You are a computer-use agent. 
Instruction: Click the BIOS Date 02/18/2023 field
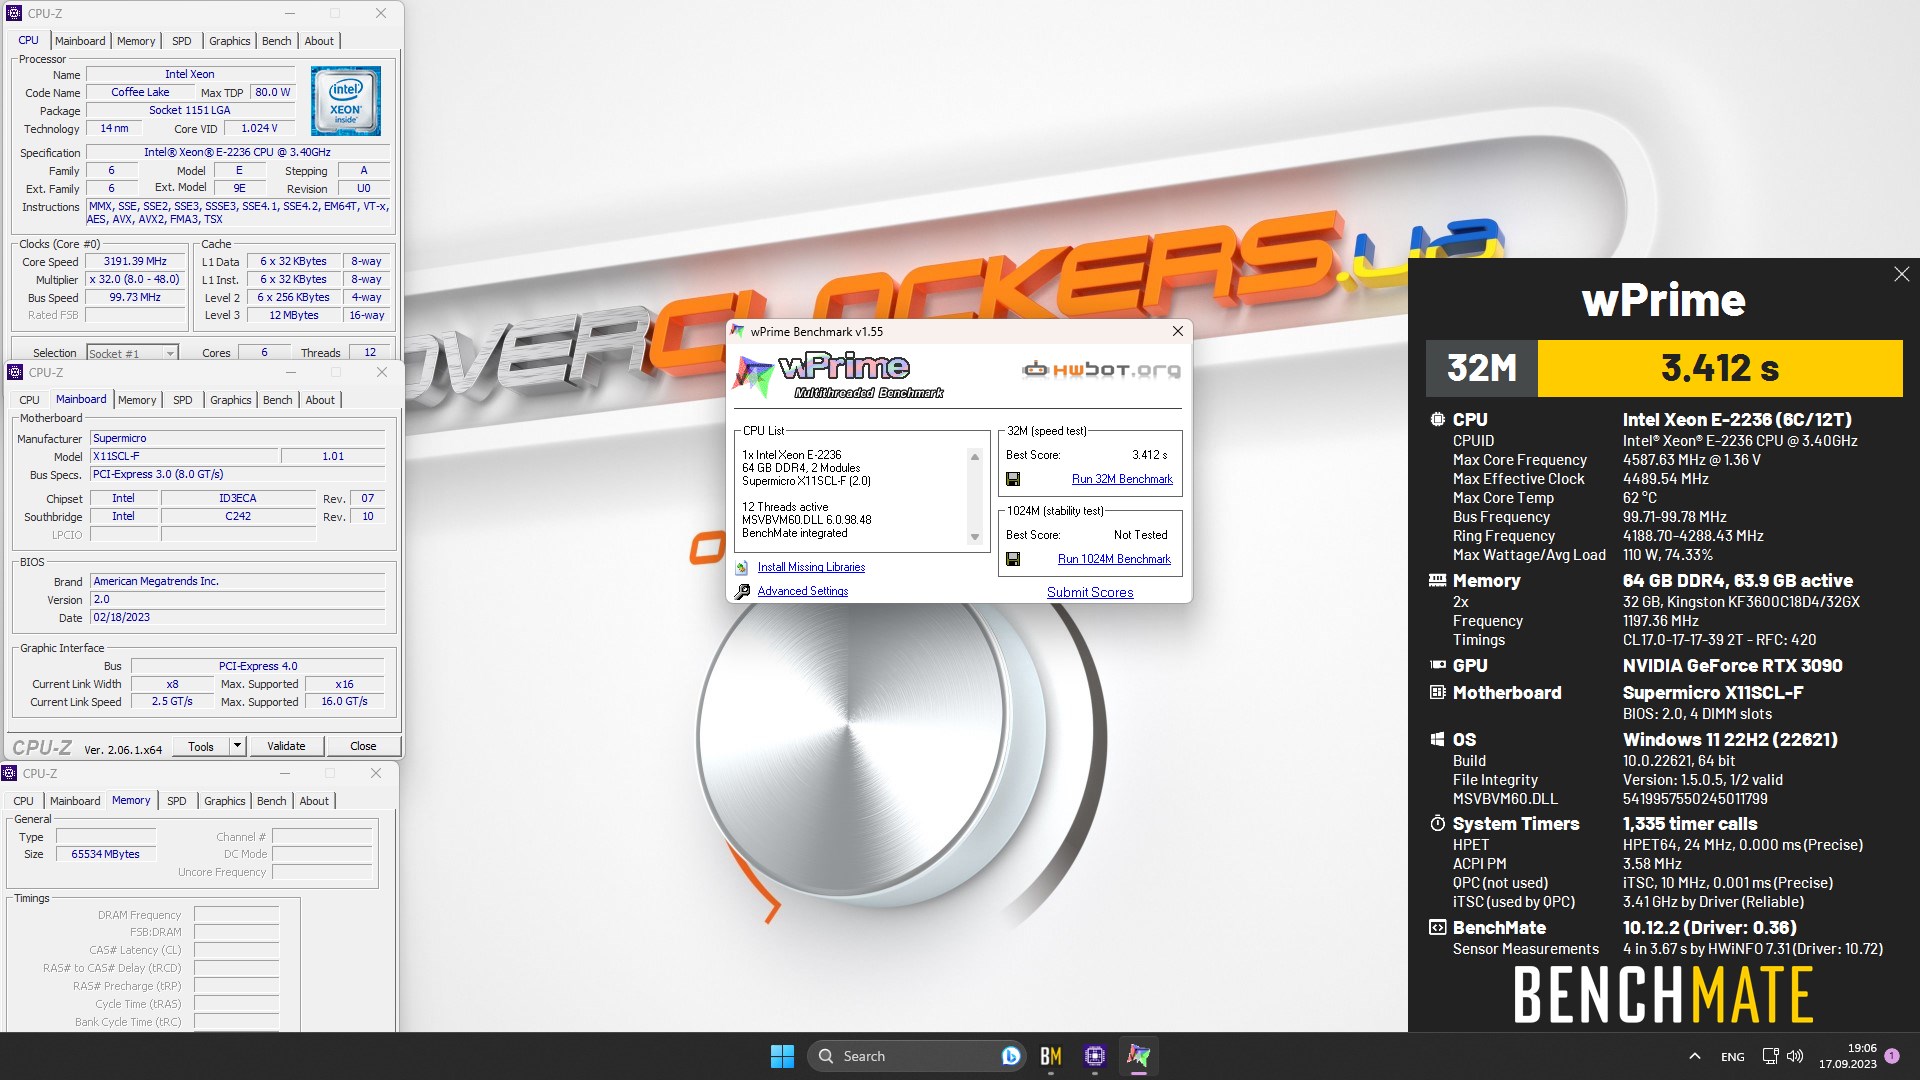(x=237, y=617)
